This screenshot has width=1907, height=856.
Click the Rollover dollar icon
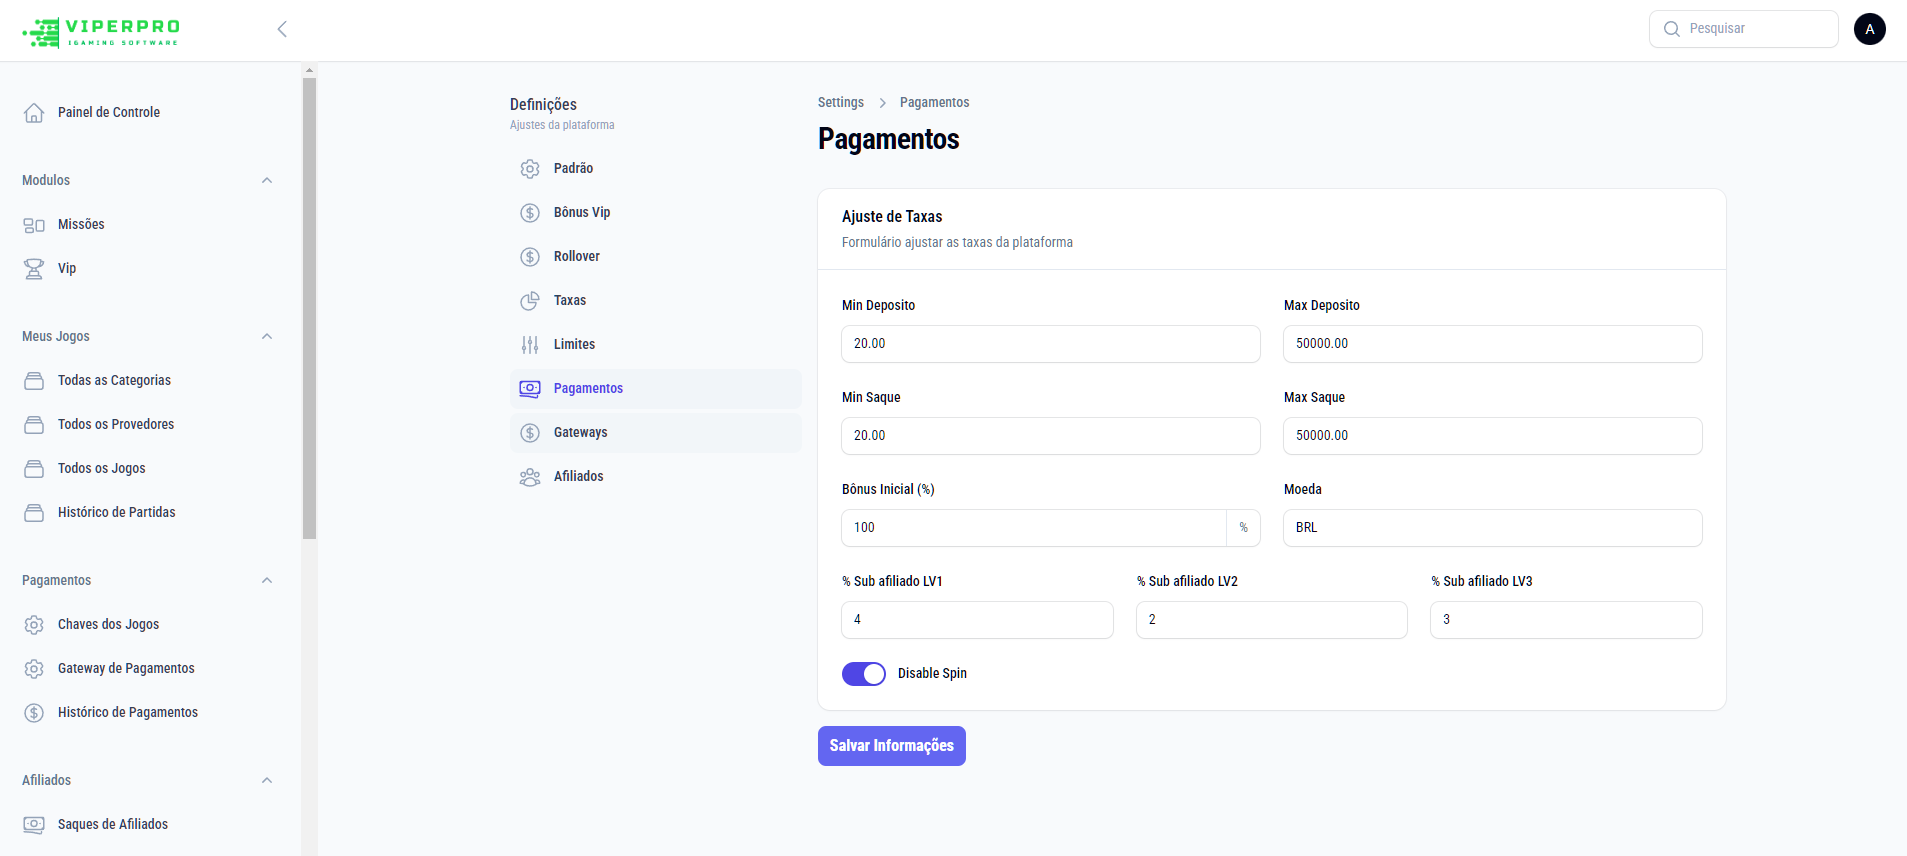(530, 257)
